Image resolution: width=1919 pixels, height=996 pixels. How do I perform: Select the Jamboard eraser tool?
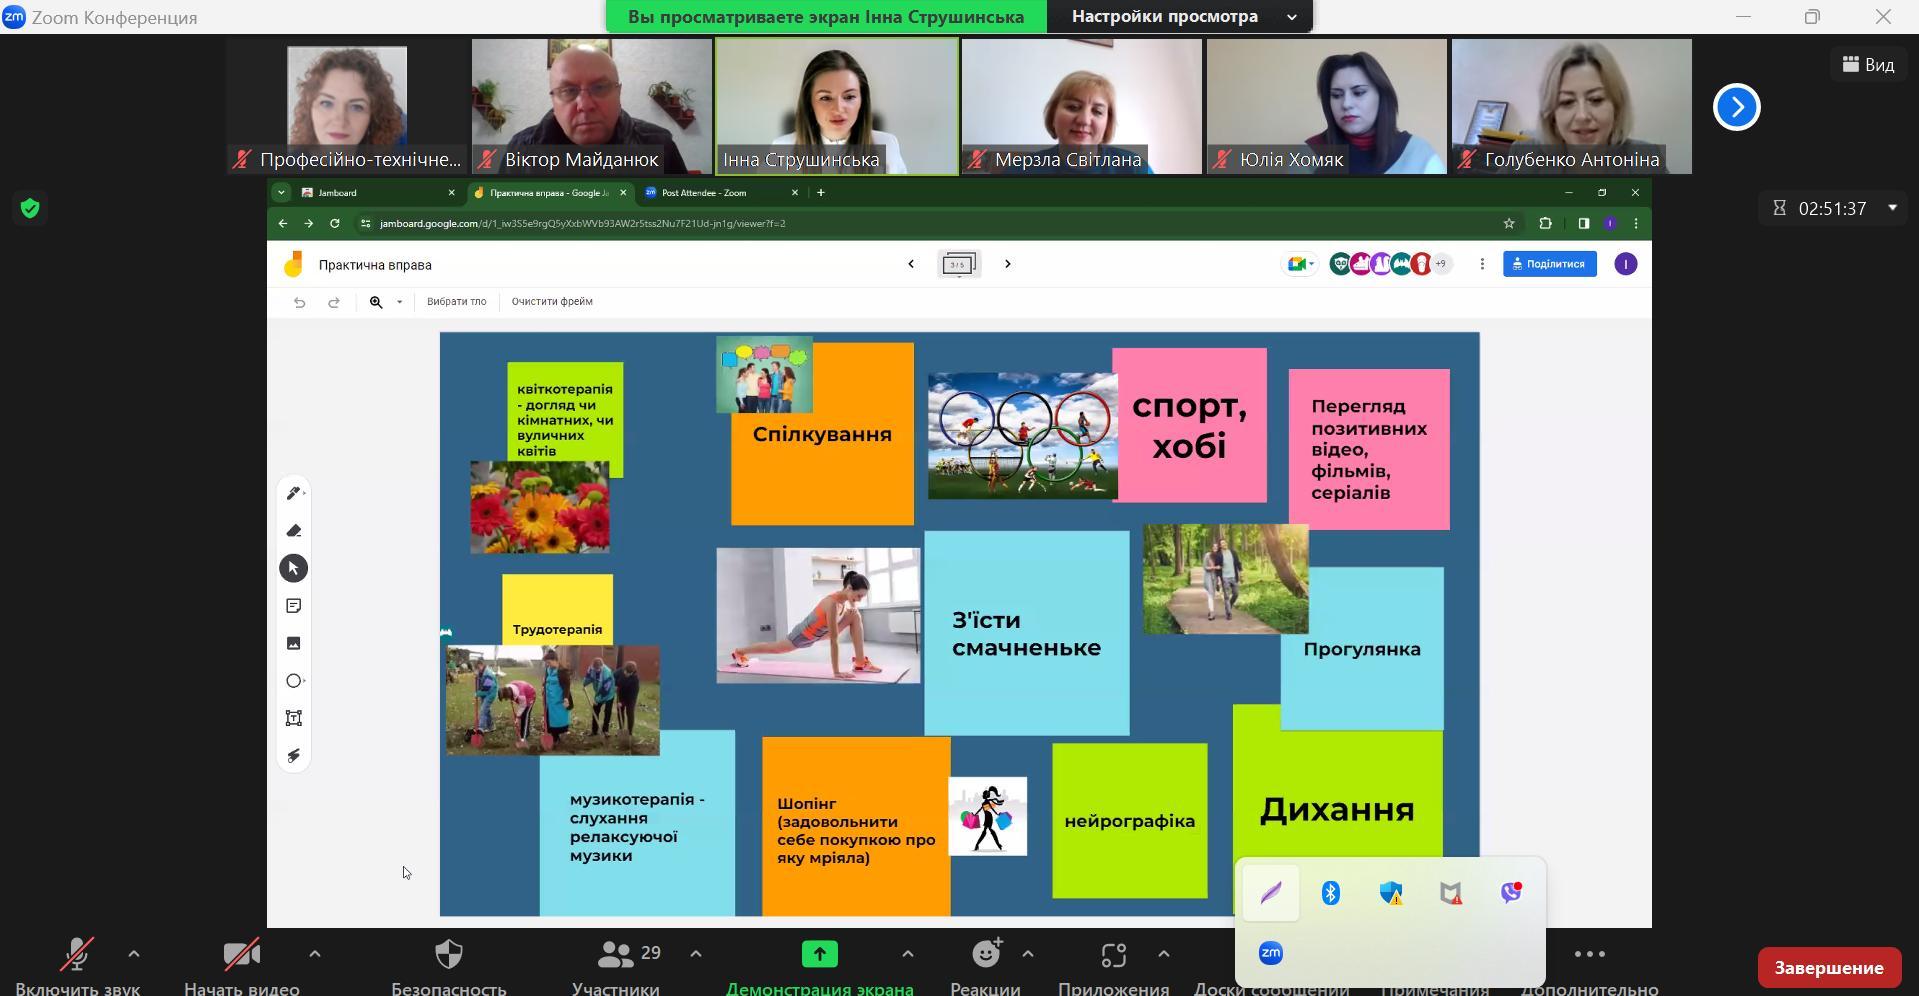click(x=293, y=531)
